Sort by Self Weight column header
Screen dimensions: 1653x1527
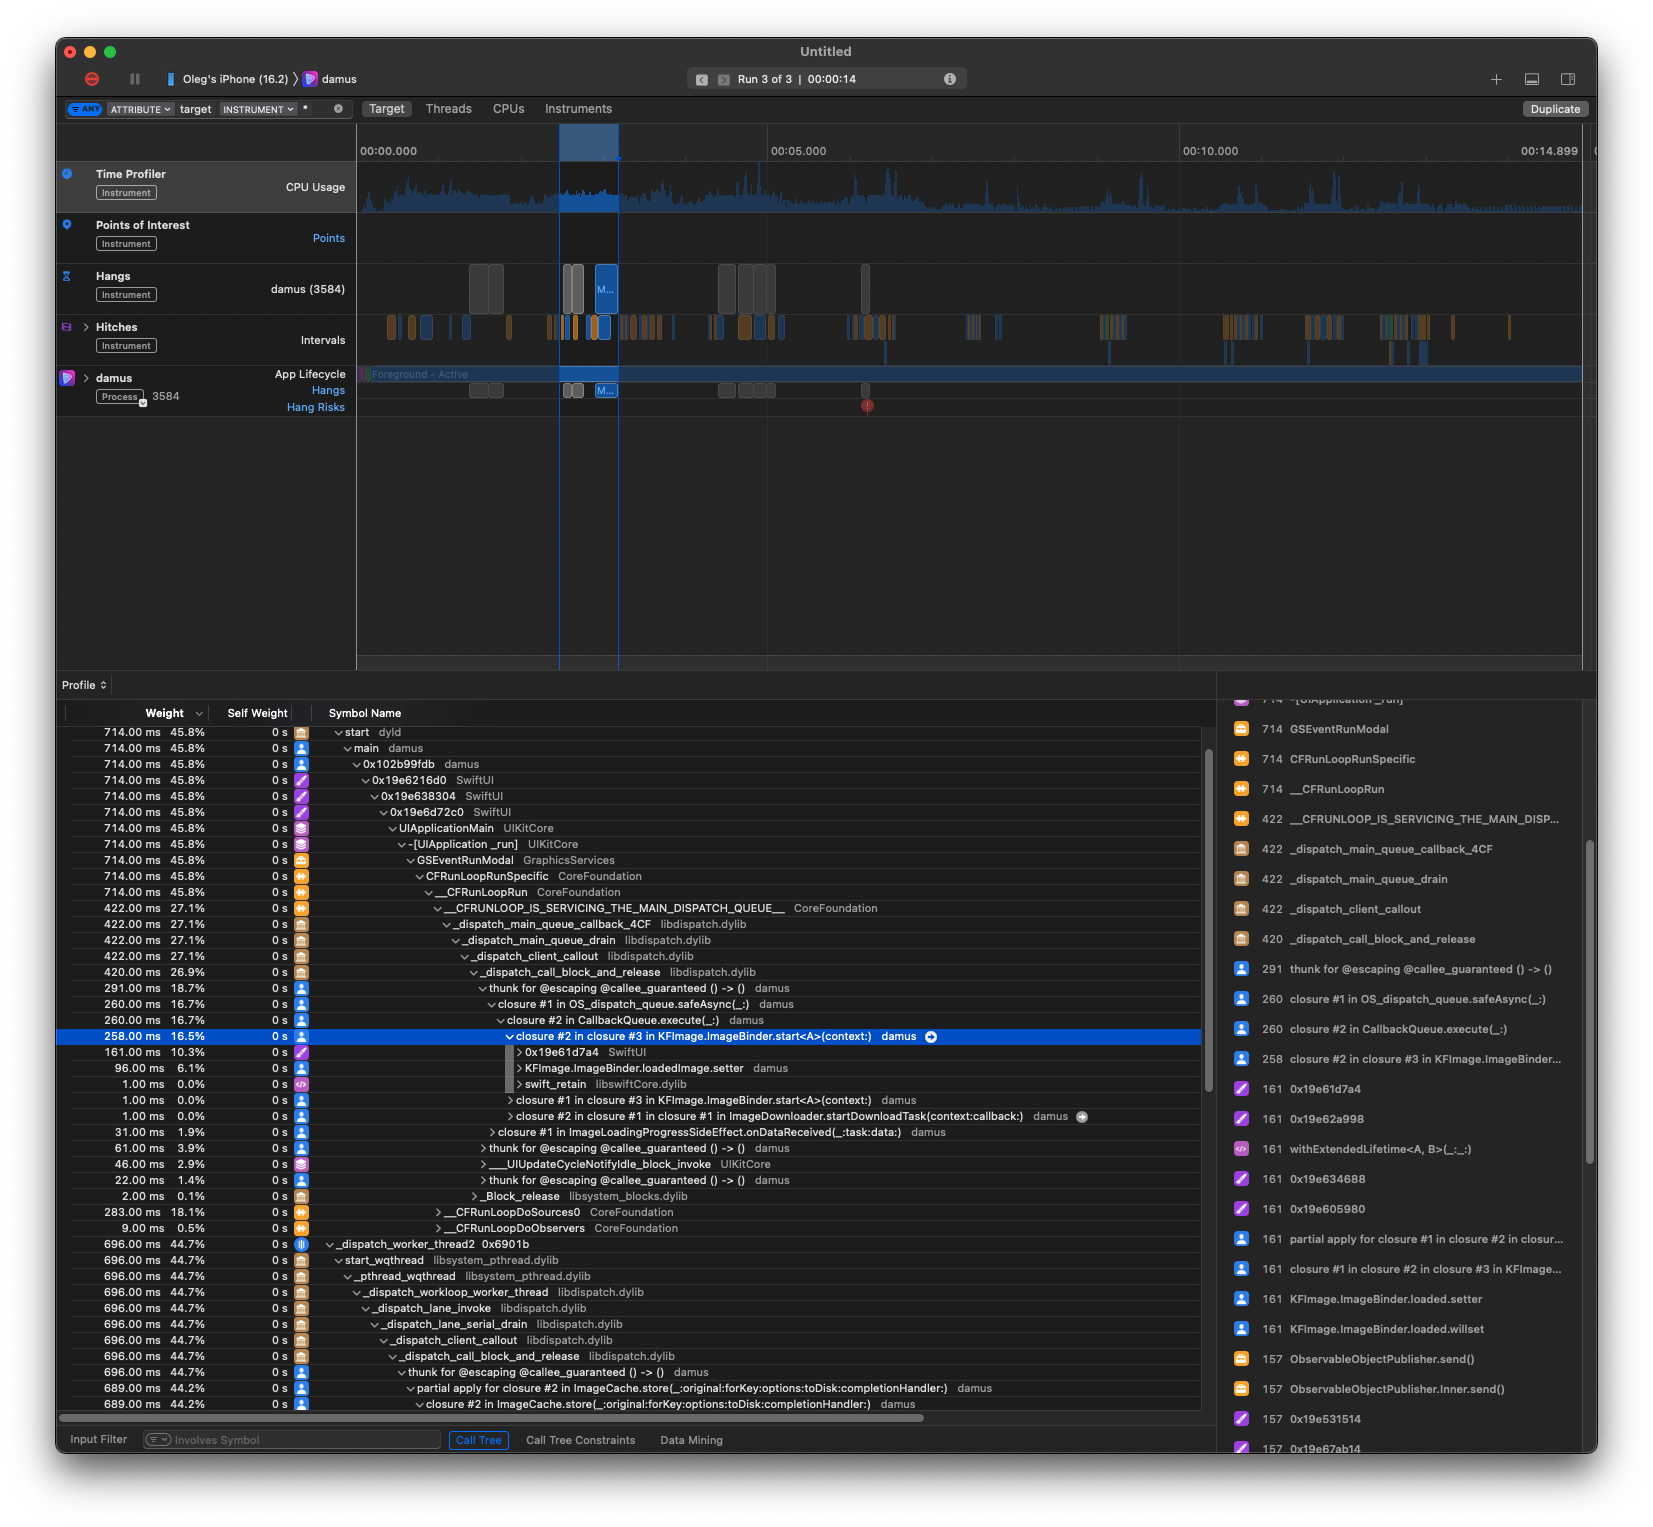coord(257,713)
